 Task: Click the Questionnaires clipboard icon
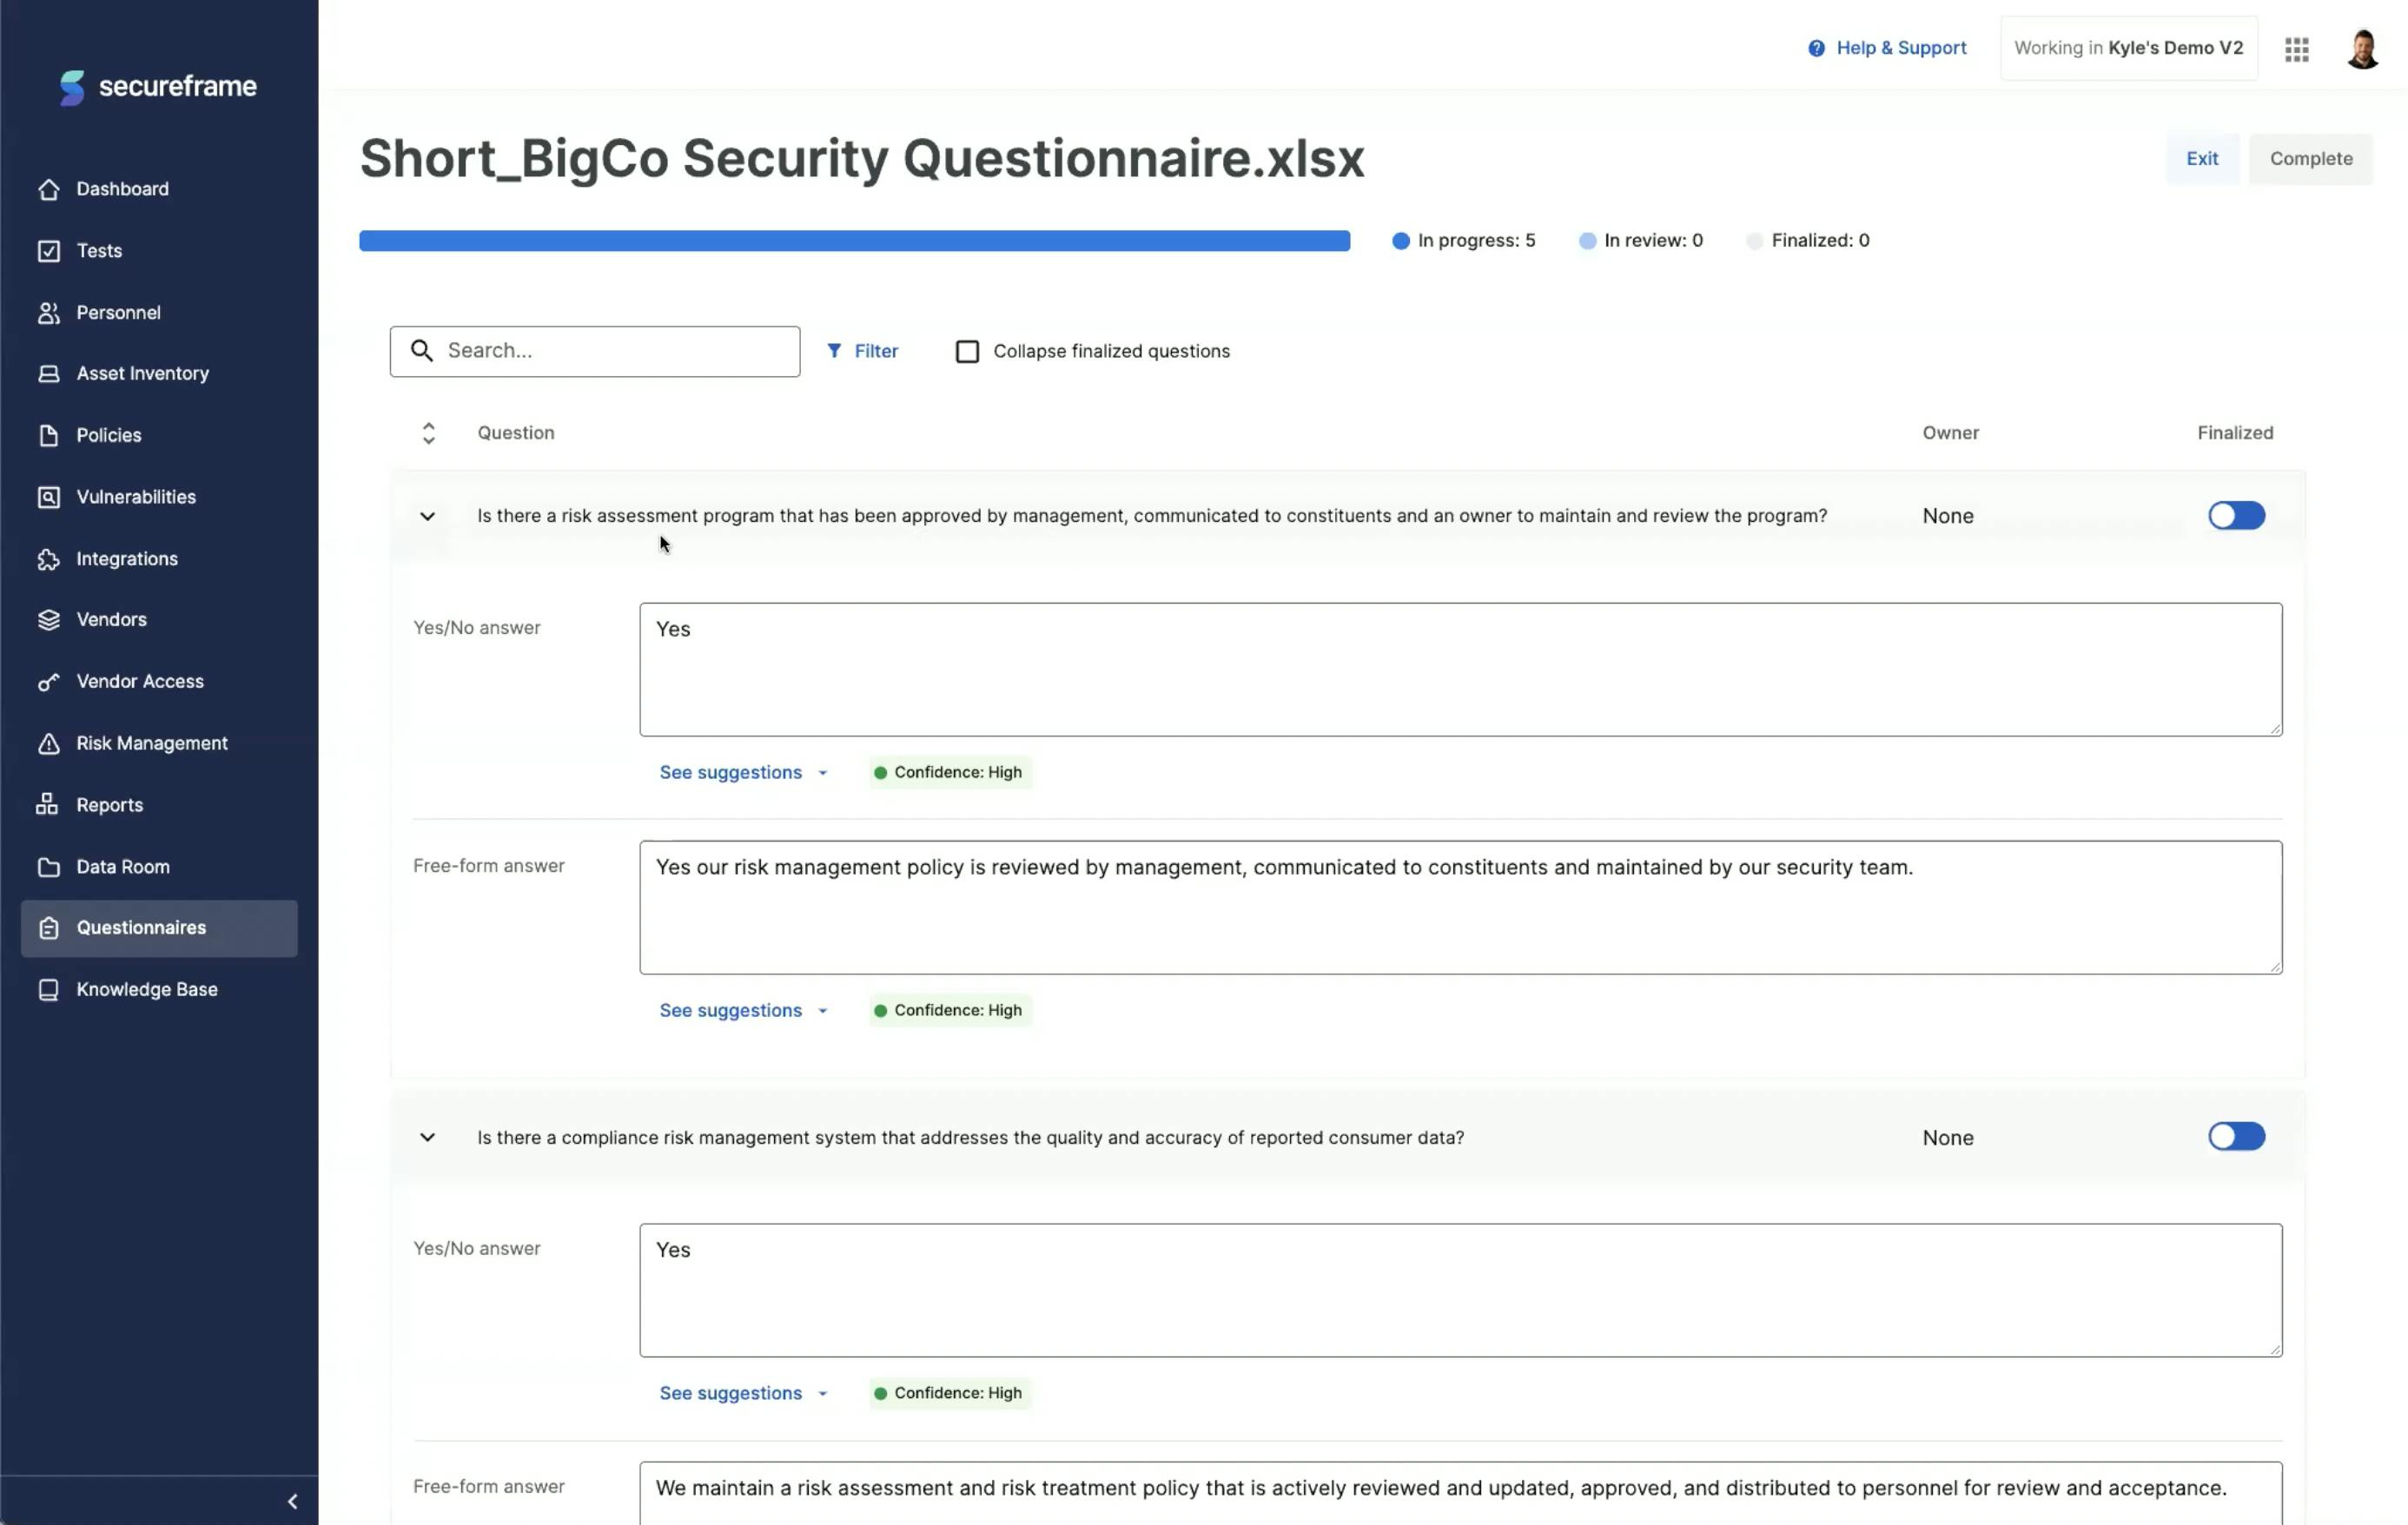point(49,928)
